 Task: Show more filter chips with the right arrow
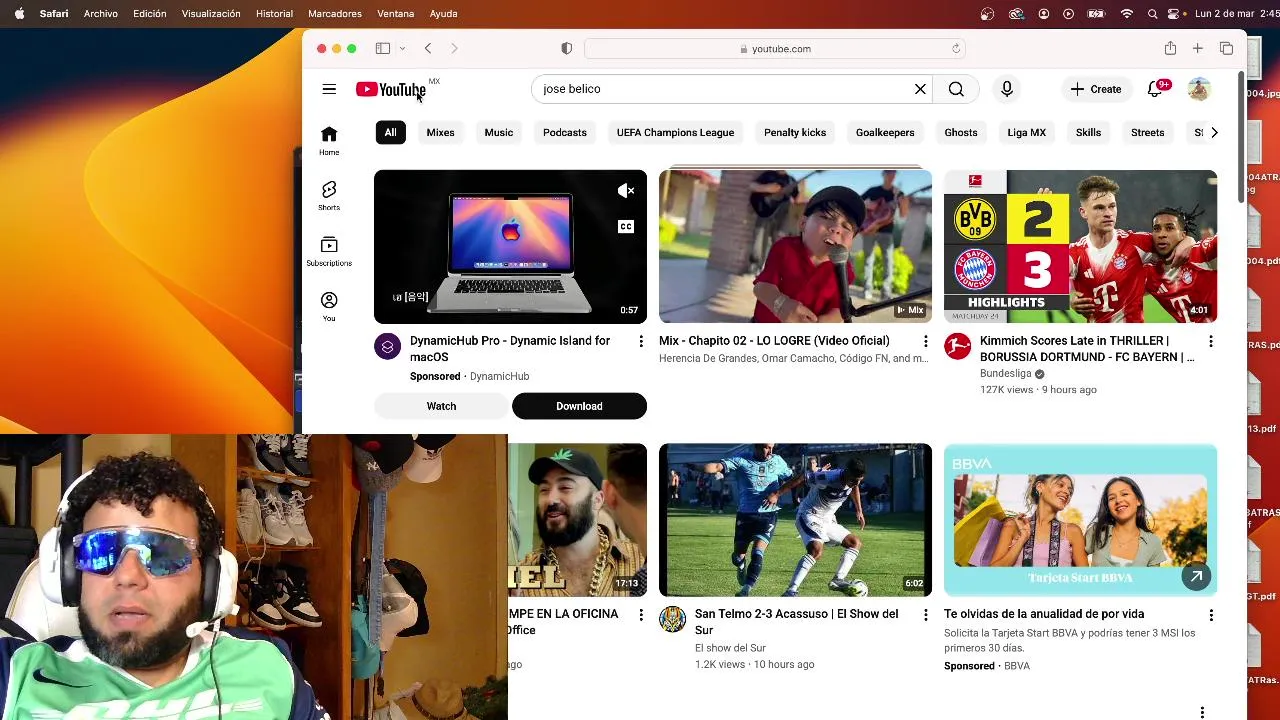(1214, 132)
